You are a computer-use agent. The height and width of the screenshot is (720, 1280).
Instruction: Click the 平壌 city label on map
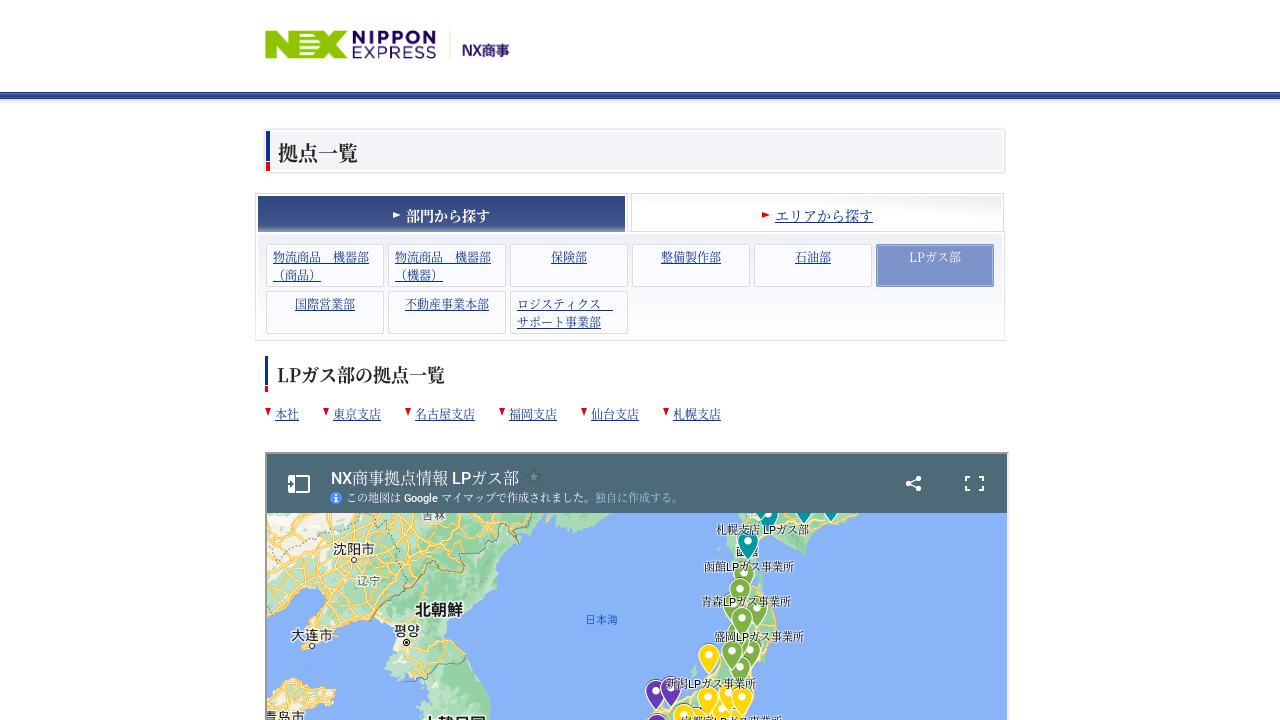(407, 631)
